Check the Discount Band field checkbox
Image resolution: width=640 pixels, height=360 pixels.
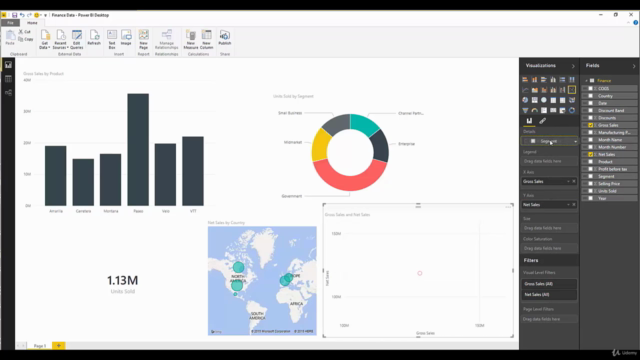coord(590,111)
